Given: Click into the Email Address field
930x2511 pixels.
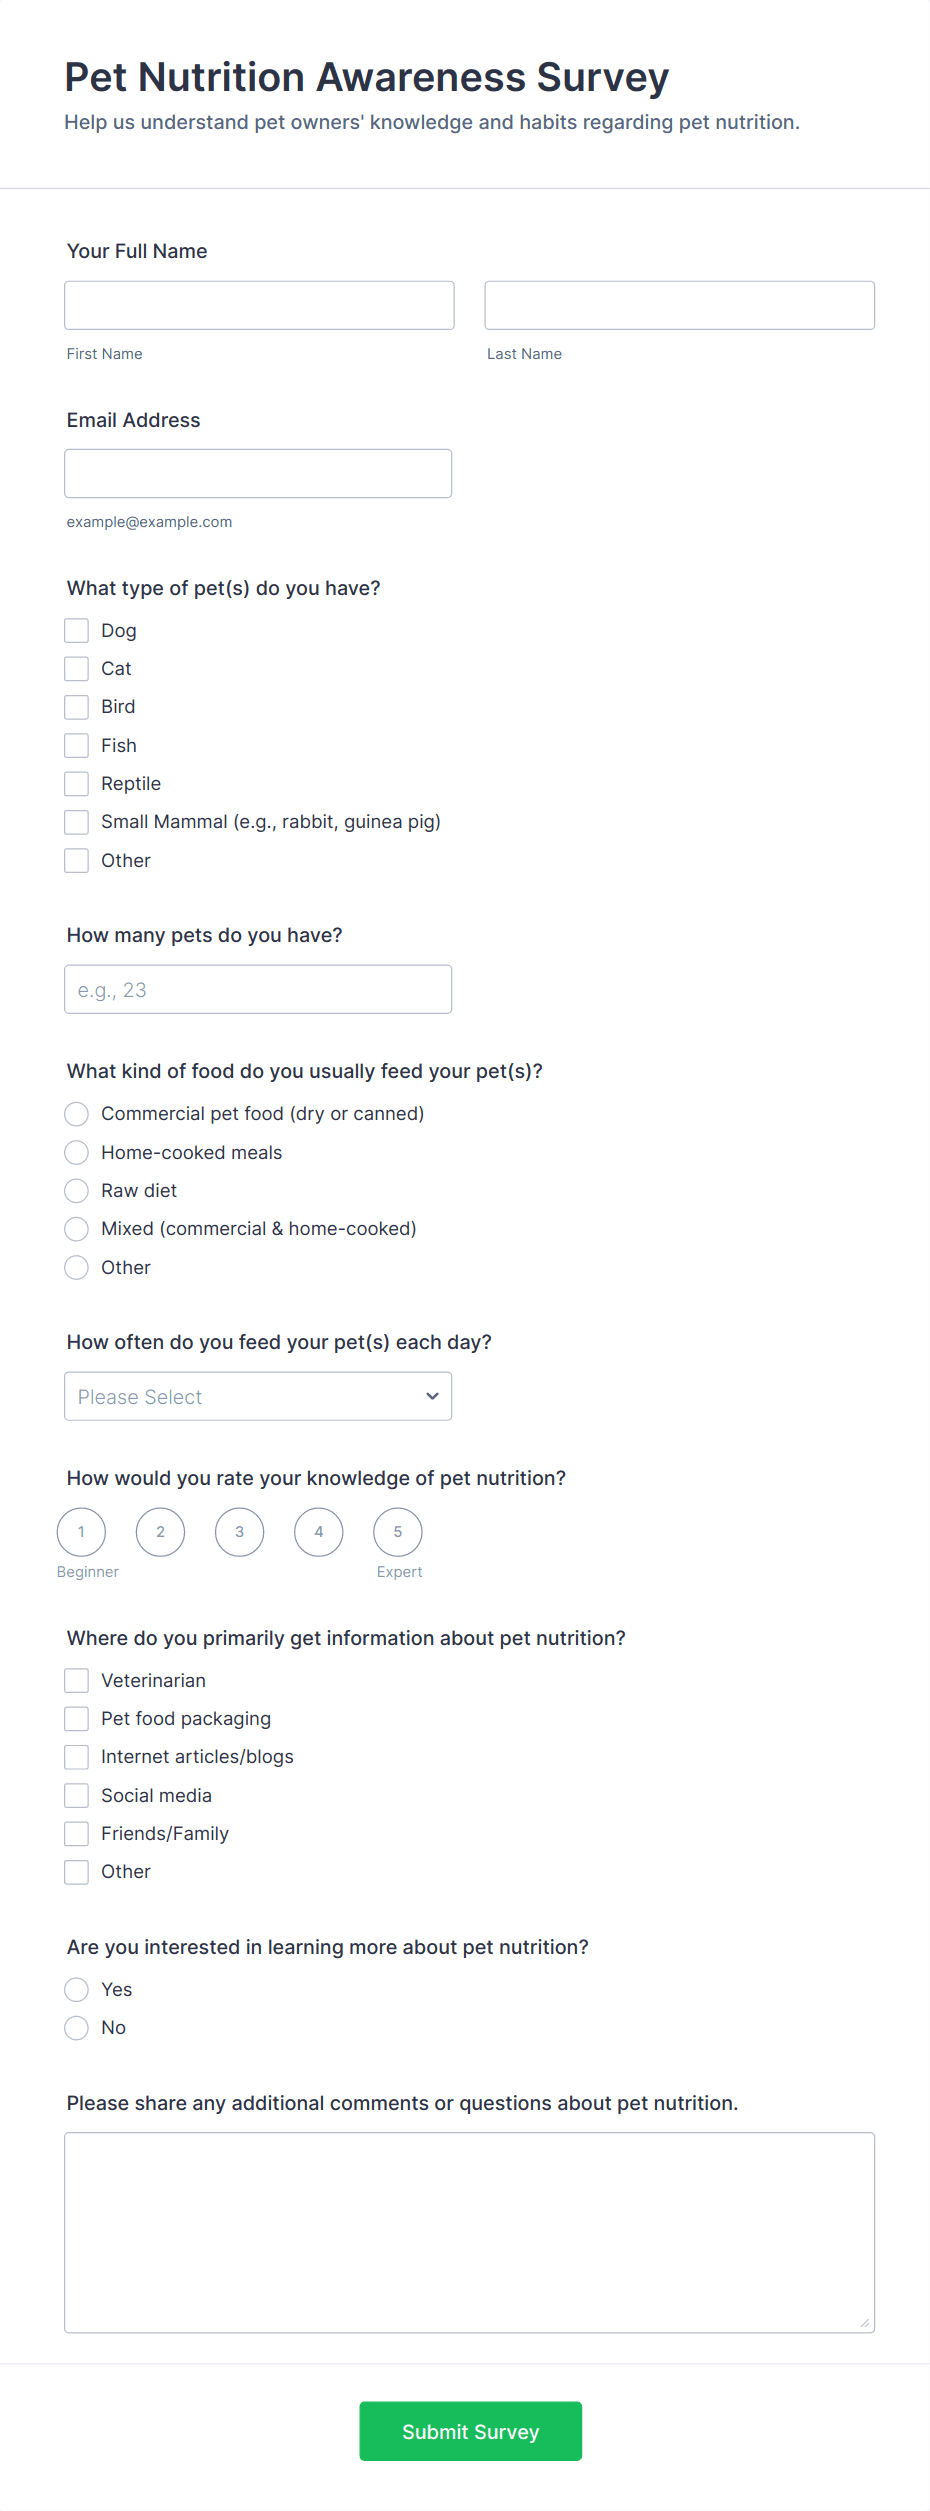Looking at the screenshot, I should coord(258,473).
